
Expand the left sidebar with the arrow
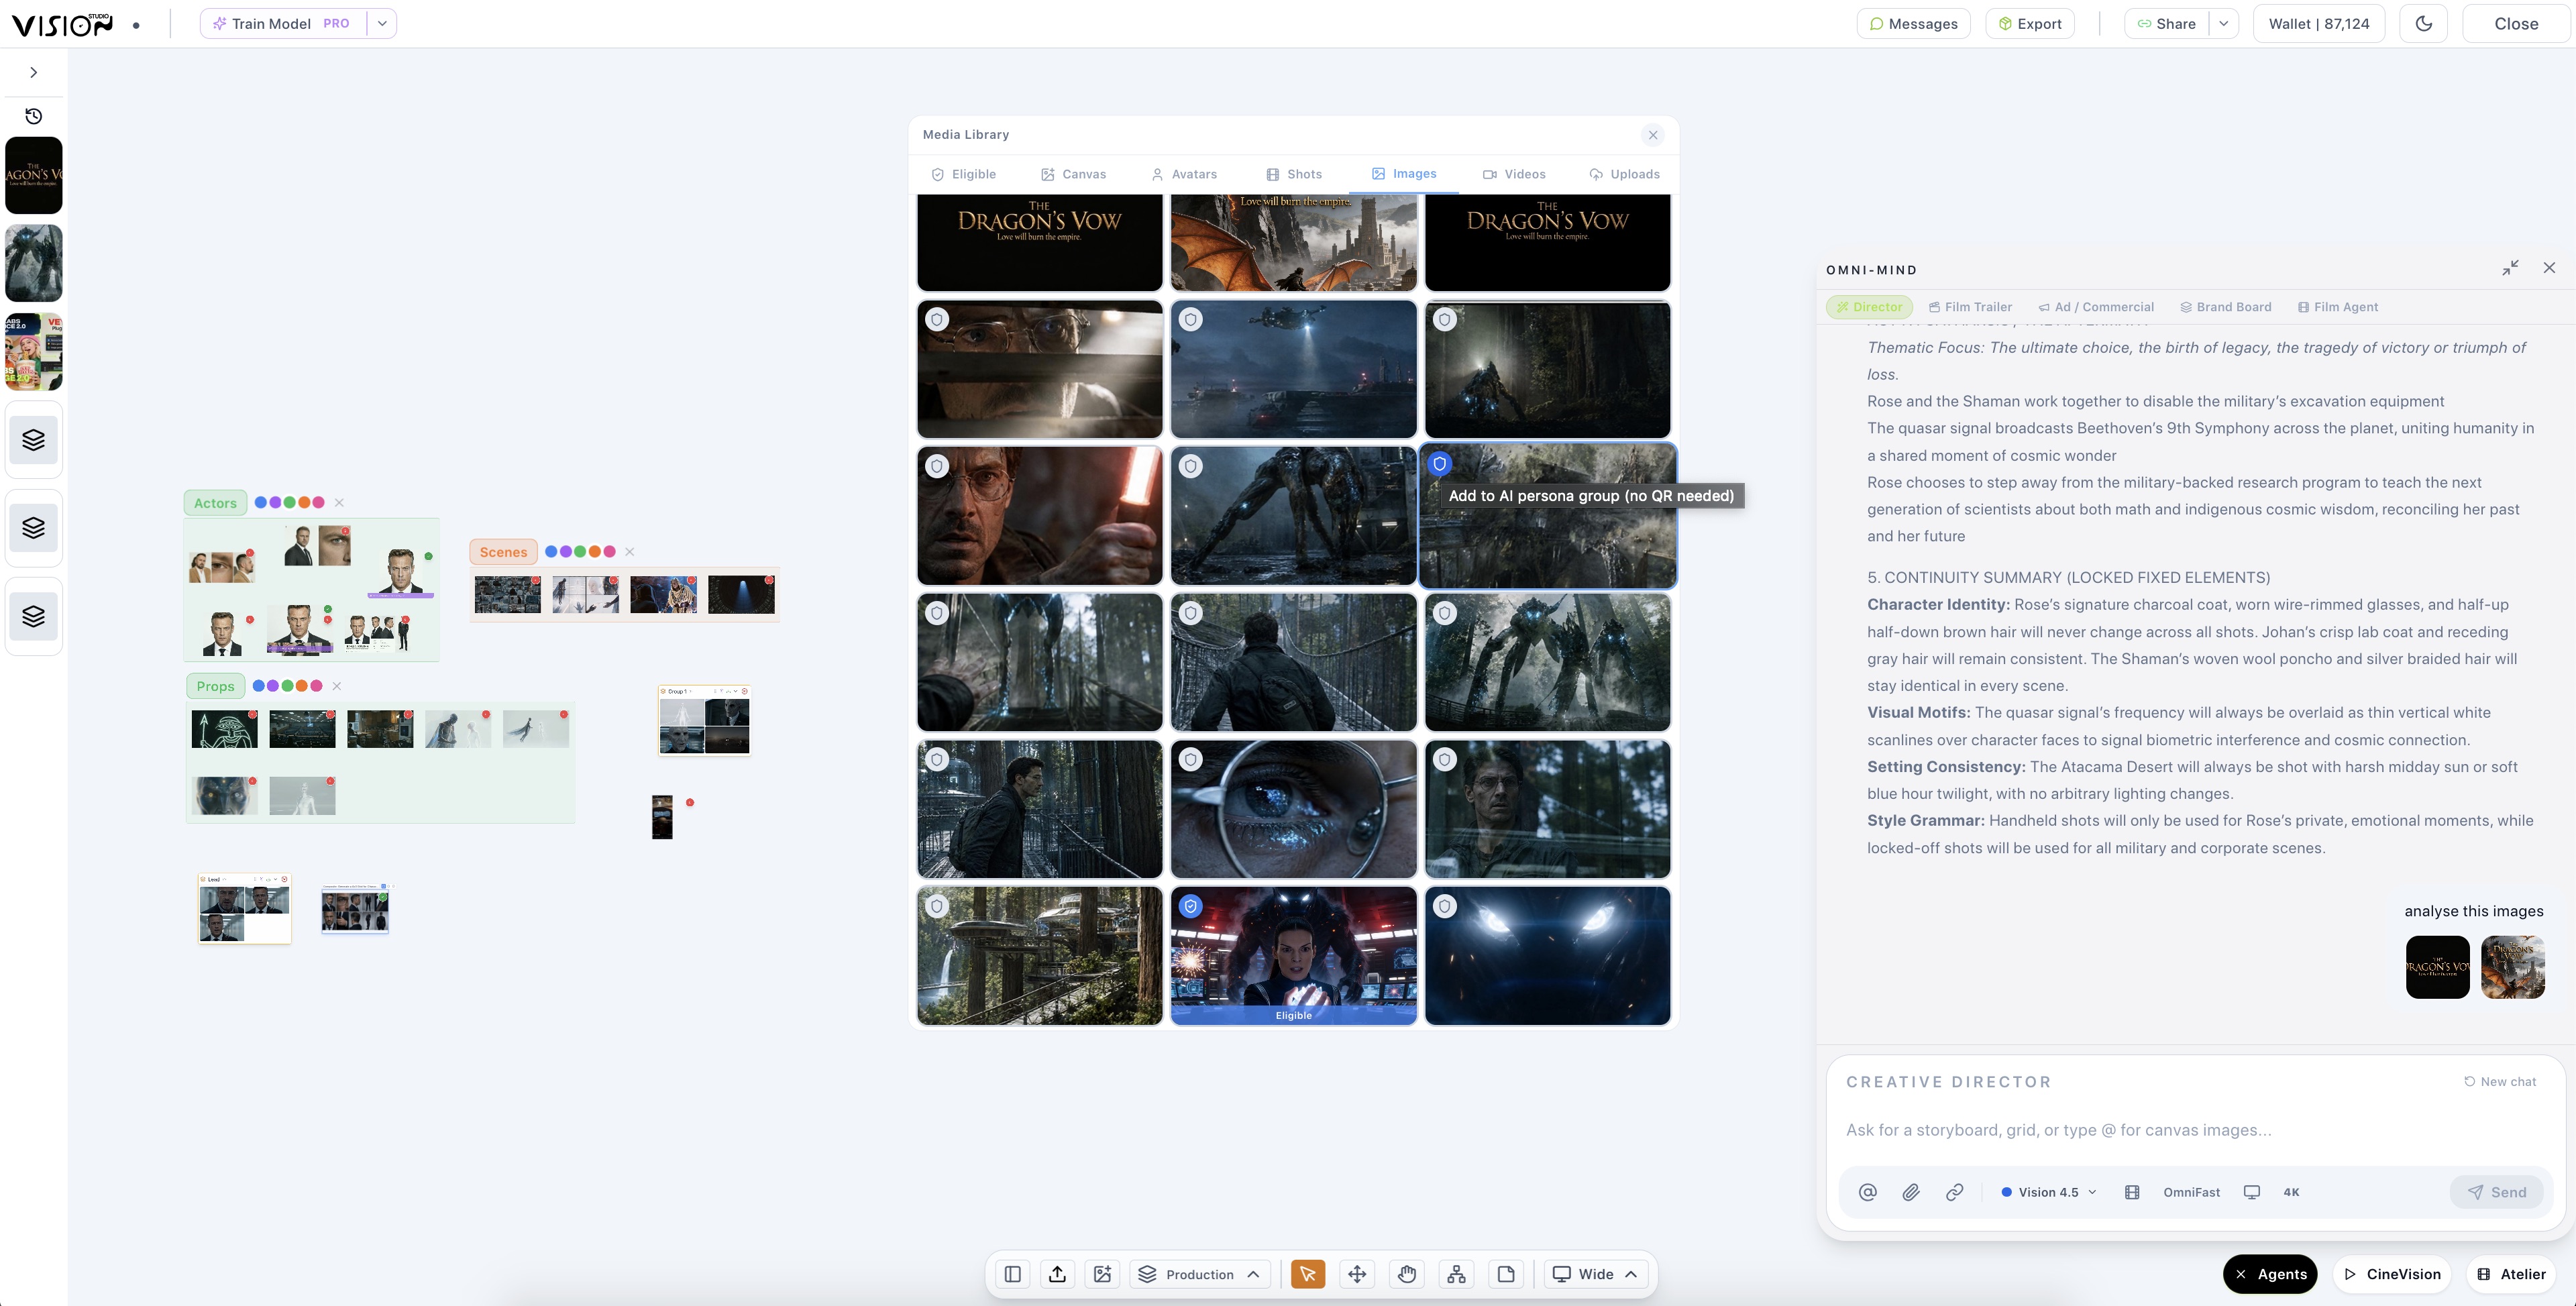[33, 72]
